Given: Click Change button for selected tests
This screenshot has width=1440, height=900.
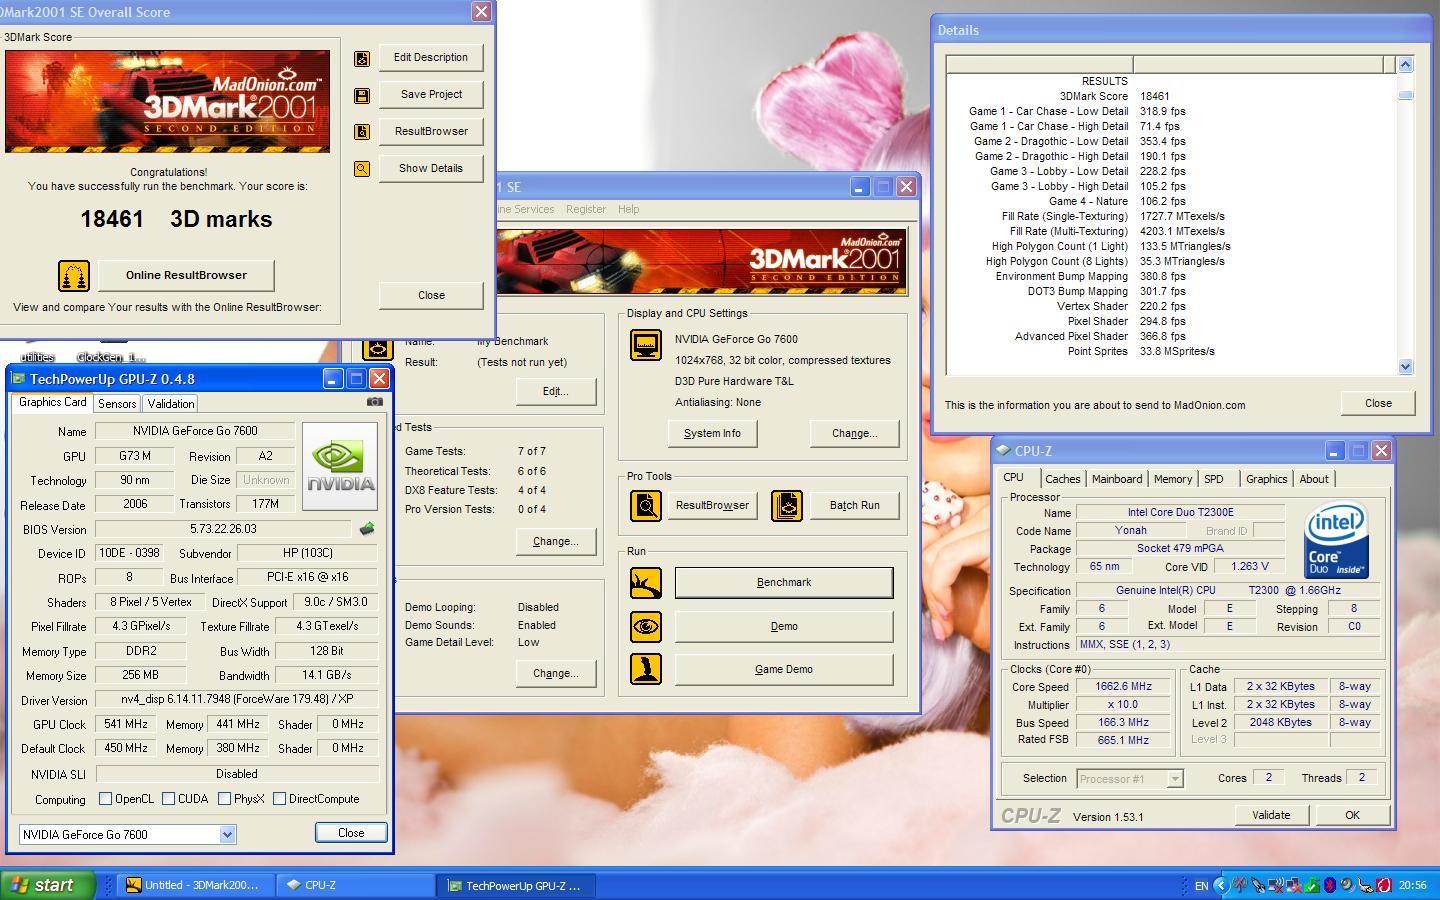Looking at the screenshot, I should point(556,542).
